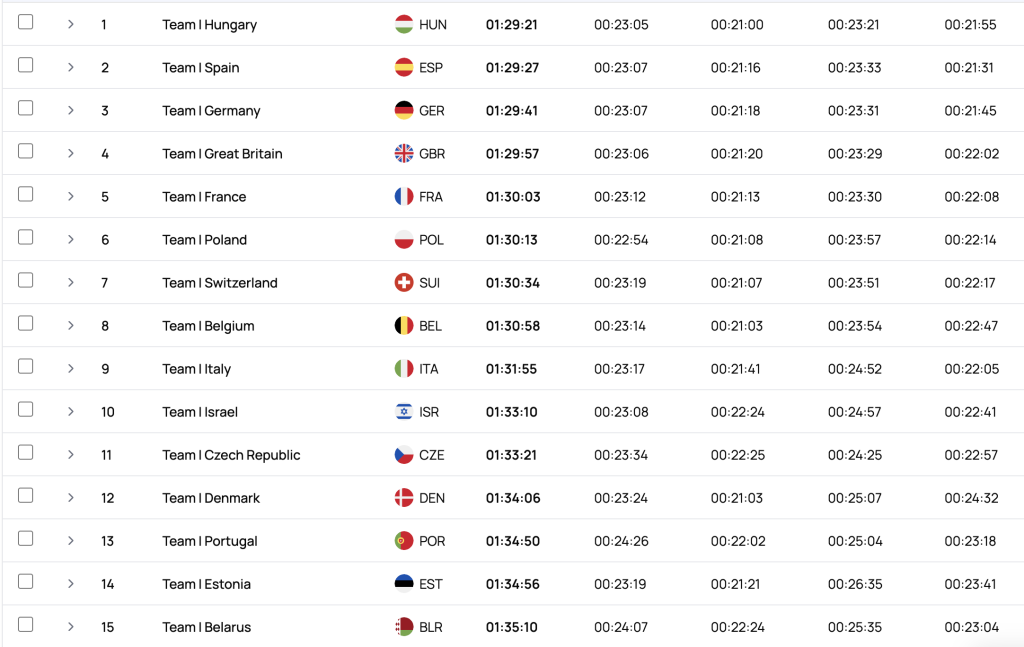Expand details for Team I Poland
Screen dimensions: 1024x647
coord(71,240)
